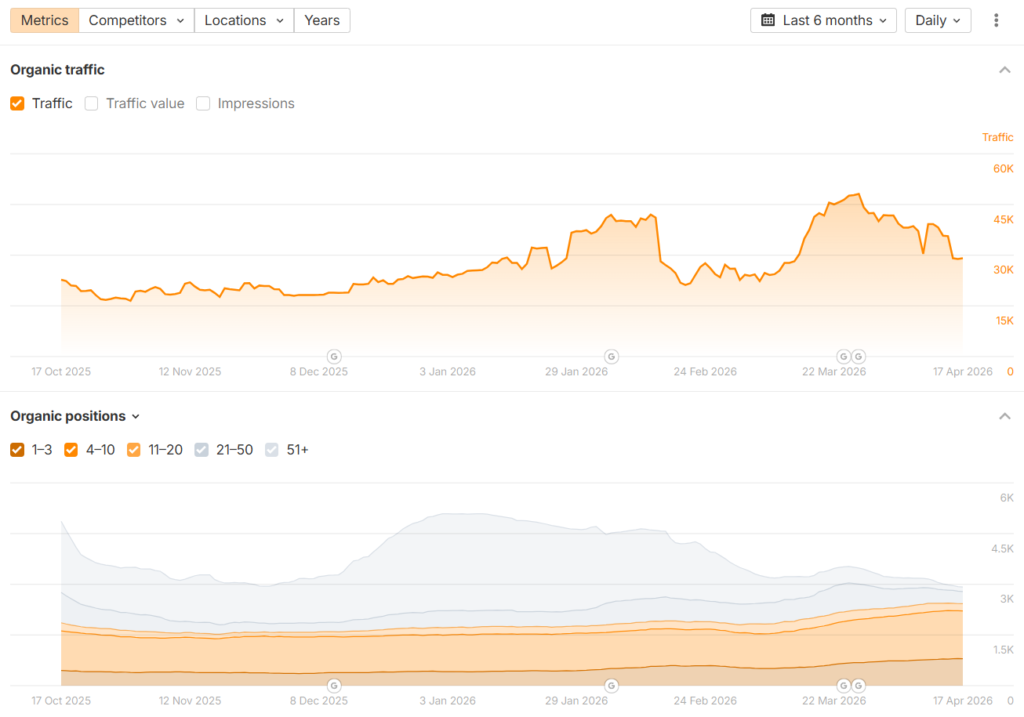Open the Last 6 months date range
The image size is (1024, 717).
point(823,20)
